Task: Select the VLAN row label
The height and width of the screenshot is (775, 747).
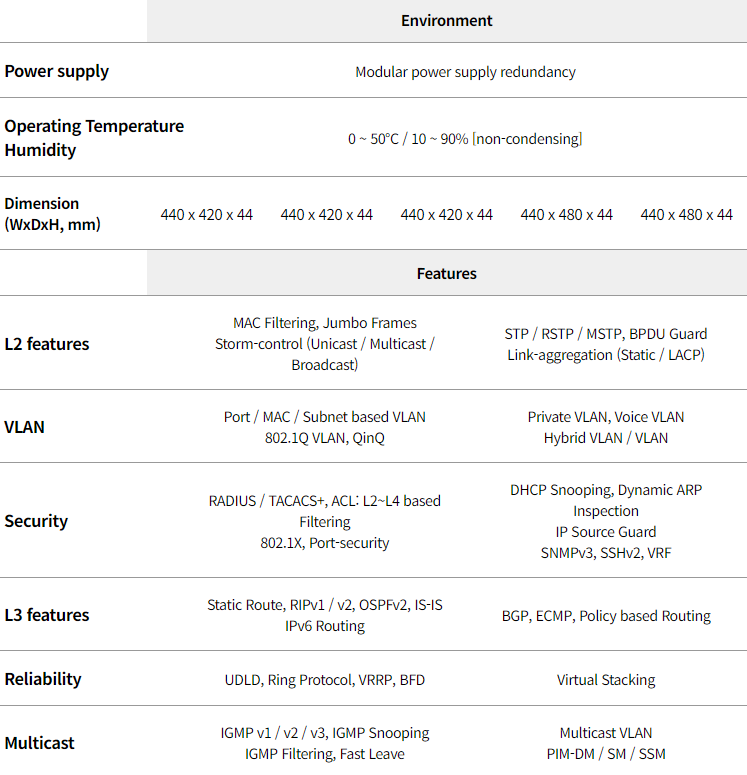Action: click(24, 427)
